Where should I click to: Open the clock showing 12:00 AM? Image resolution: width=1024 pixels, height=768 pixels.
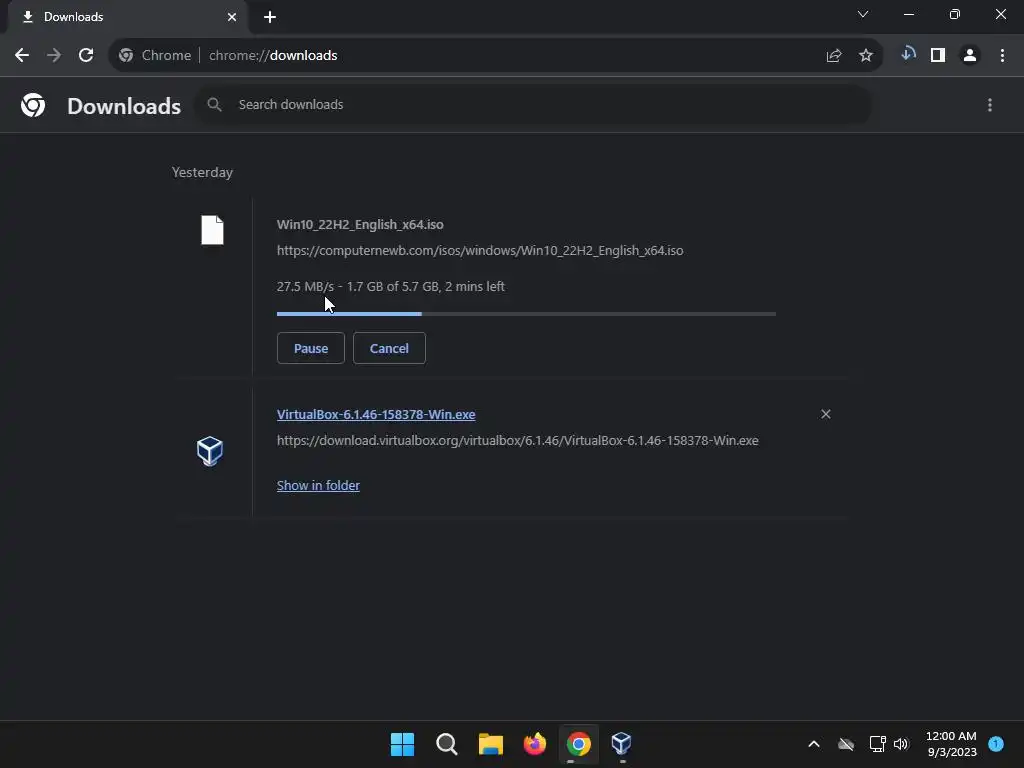tap(952, 744)
